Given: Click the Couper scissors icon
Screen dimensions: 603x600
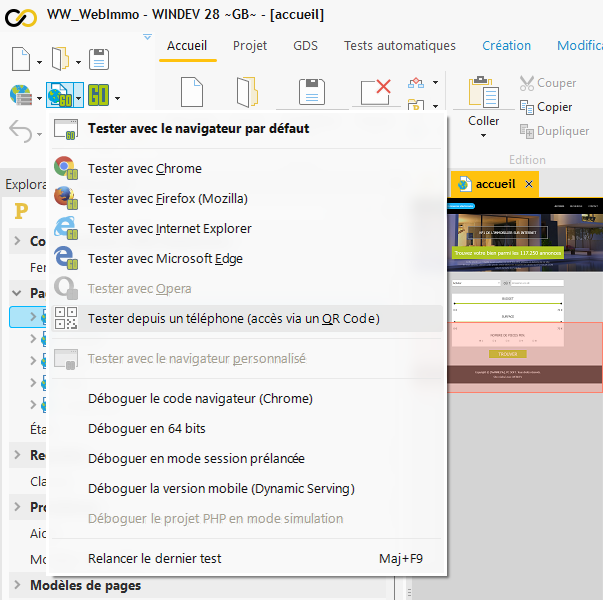Looking at the screenshot, I should pos(528,83).
